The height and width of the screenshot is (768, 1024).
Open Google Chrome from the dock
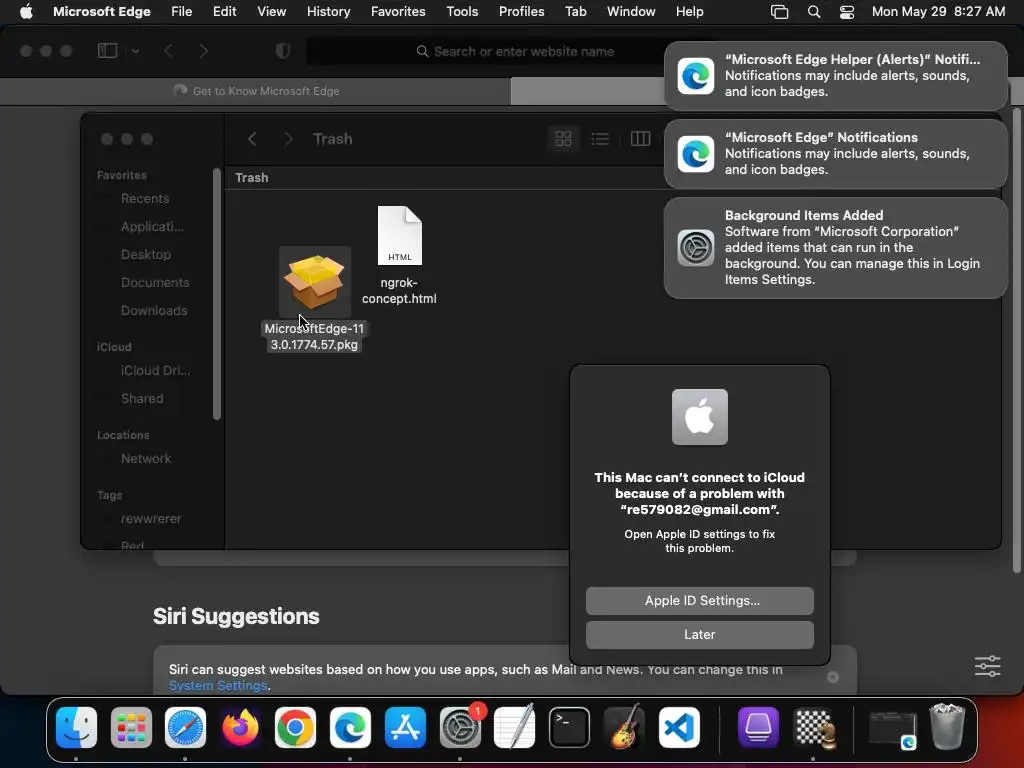[x=295, y=728]
